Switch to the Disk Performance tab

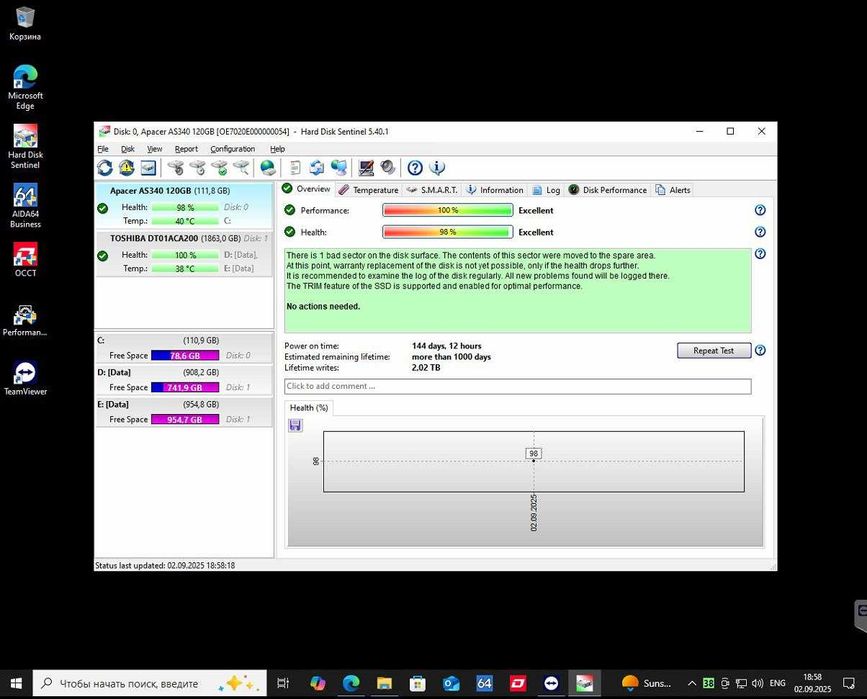pos(608,190)
